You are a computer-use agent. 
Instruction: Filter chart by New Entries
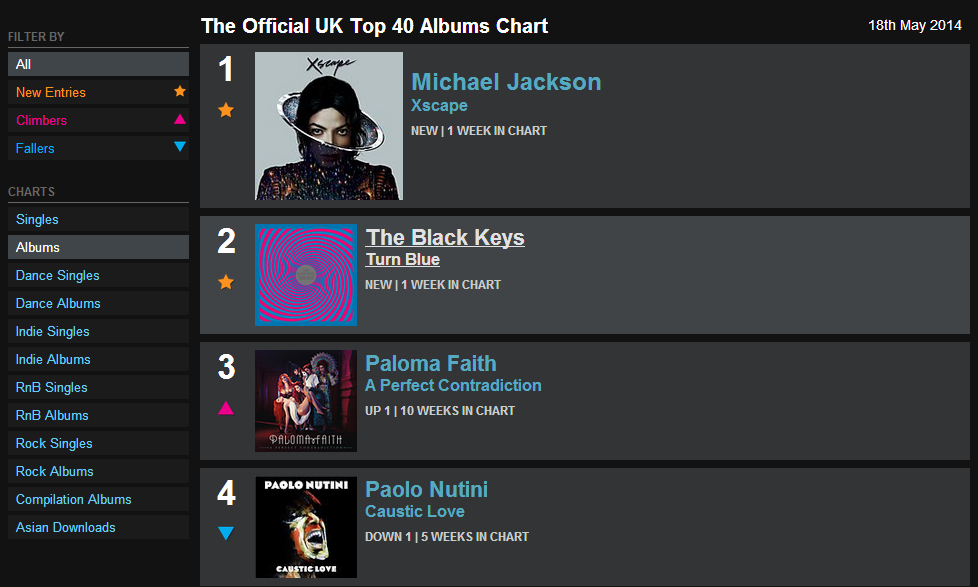point(51,92)
